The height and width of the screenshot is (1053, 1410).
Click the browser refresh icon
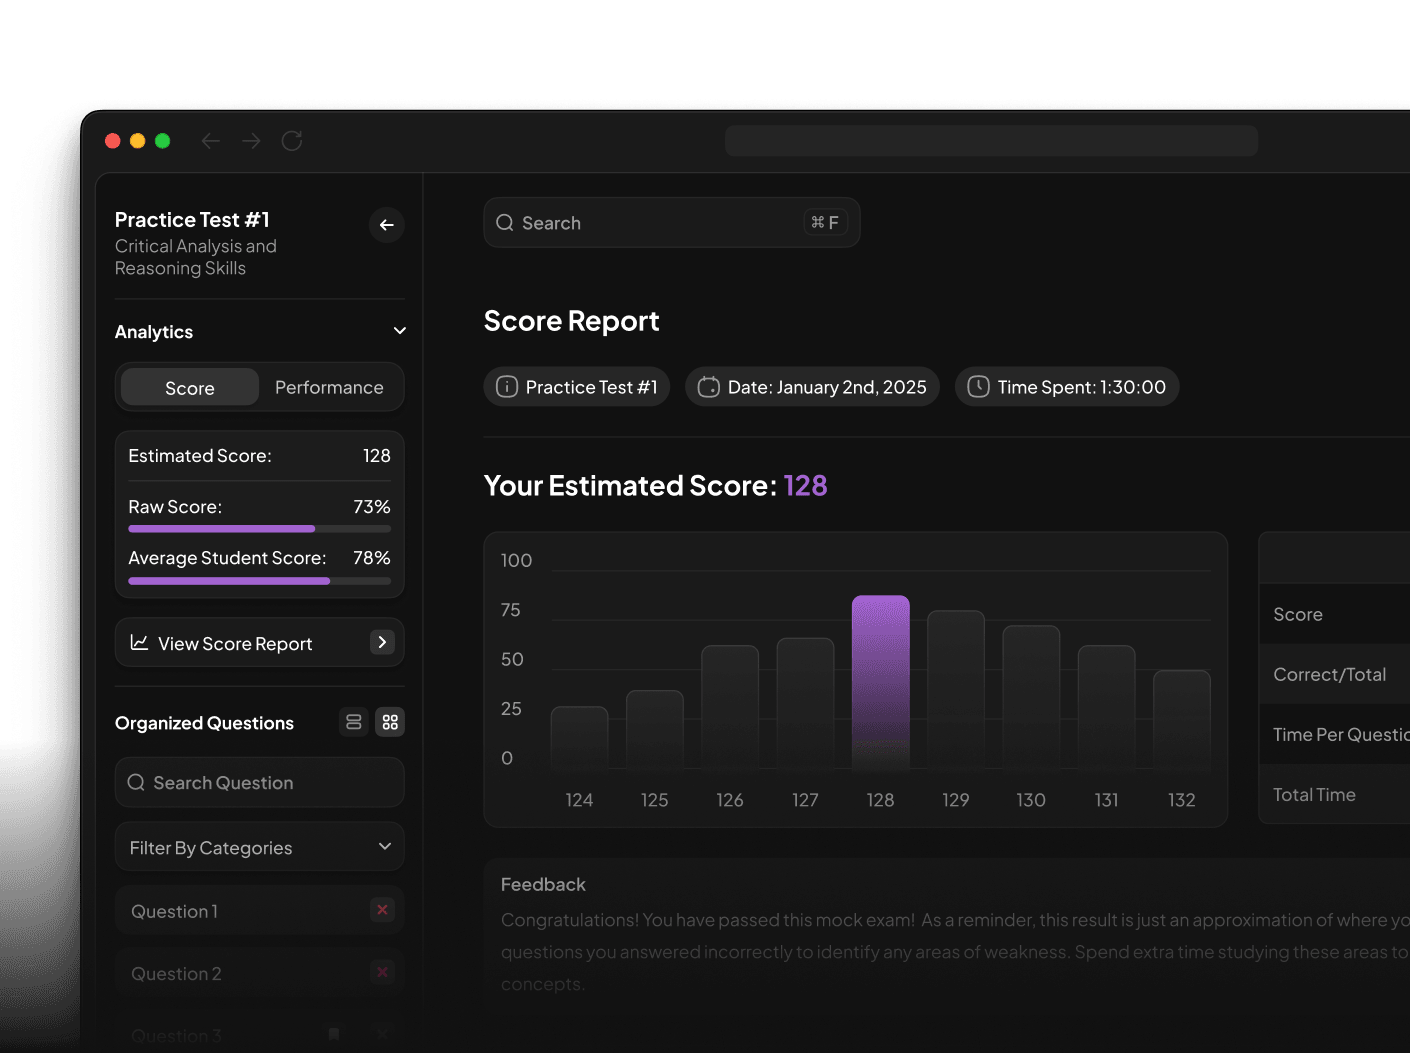pyautogui.click(x=291, y=141)
